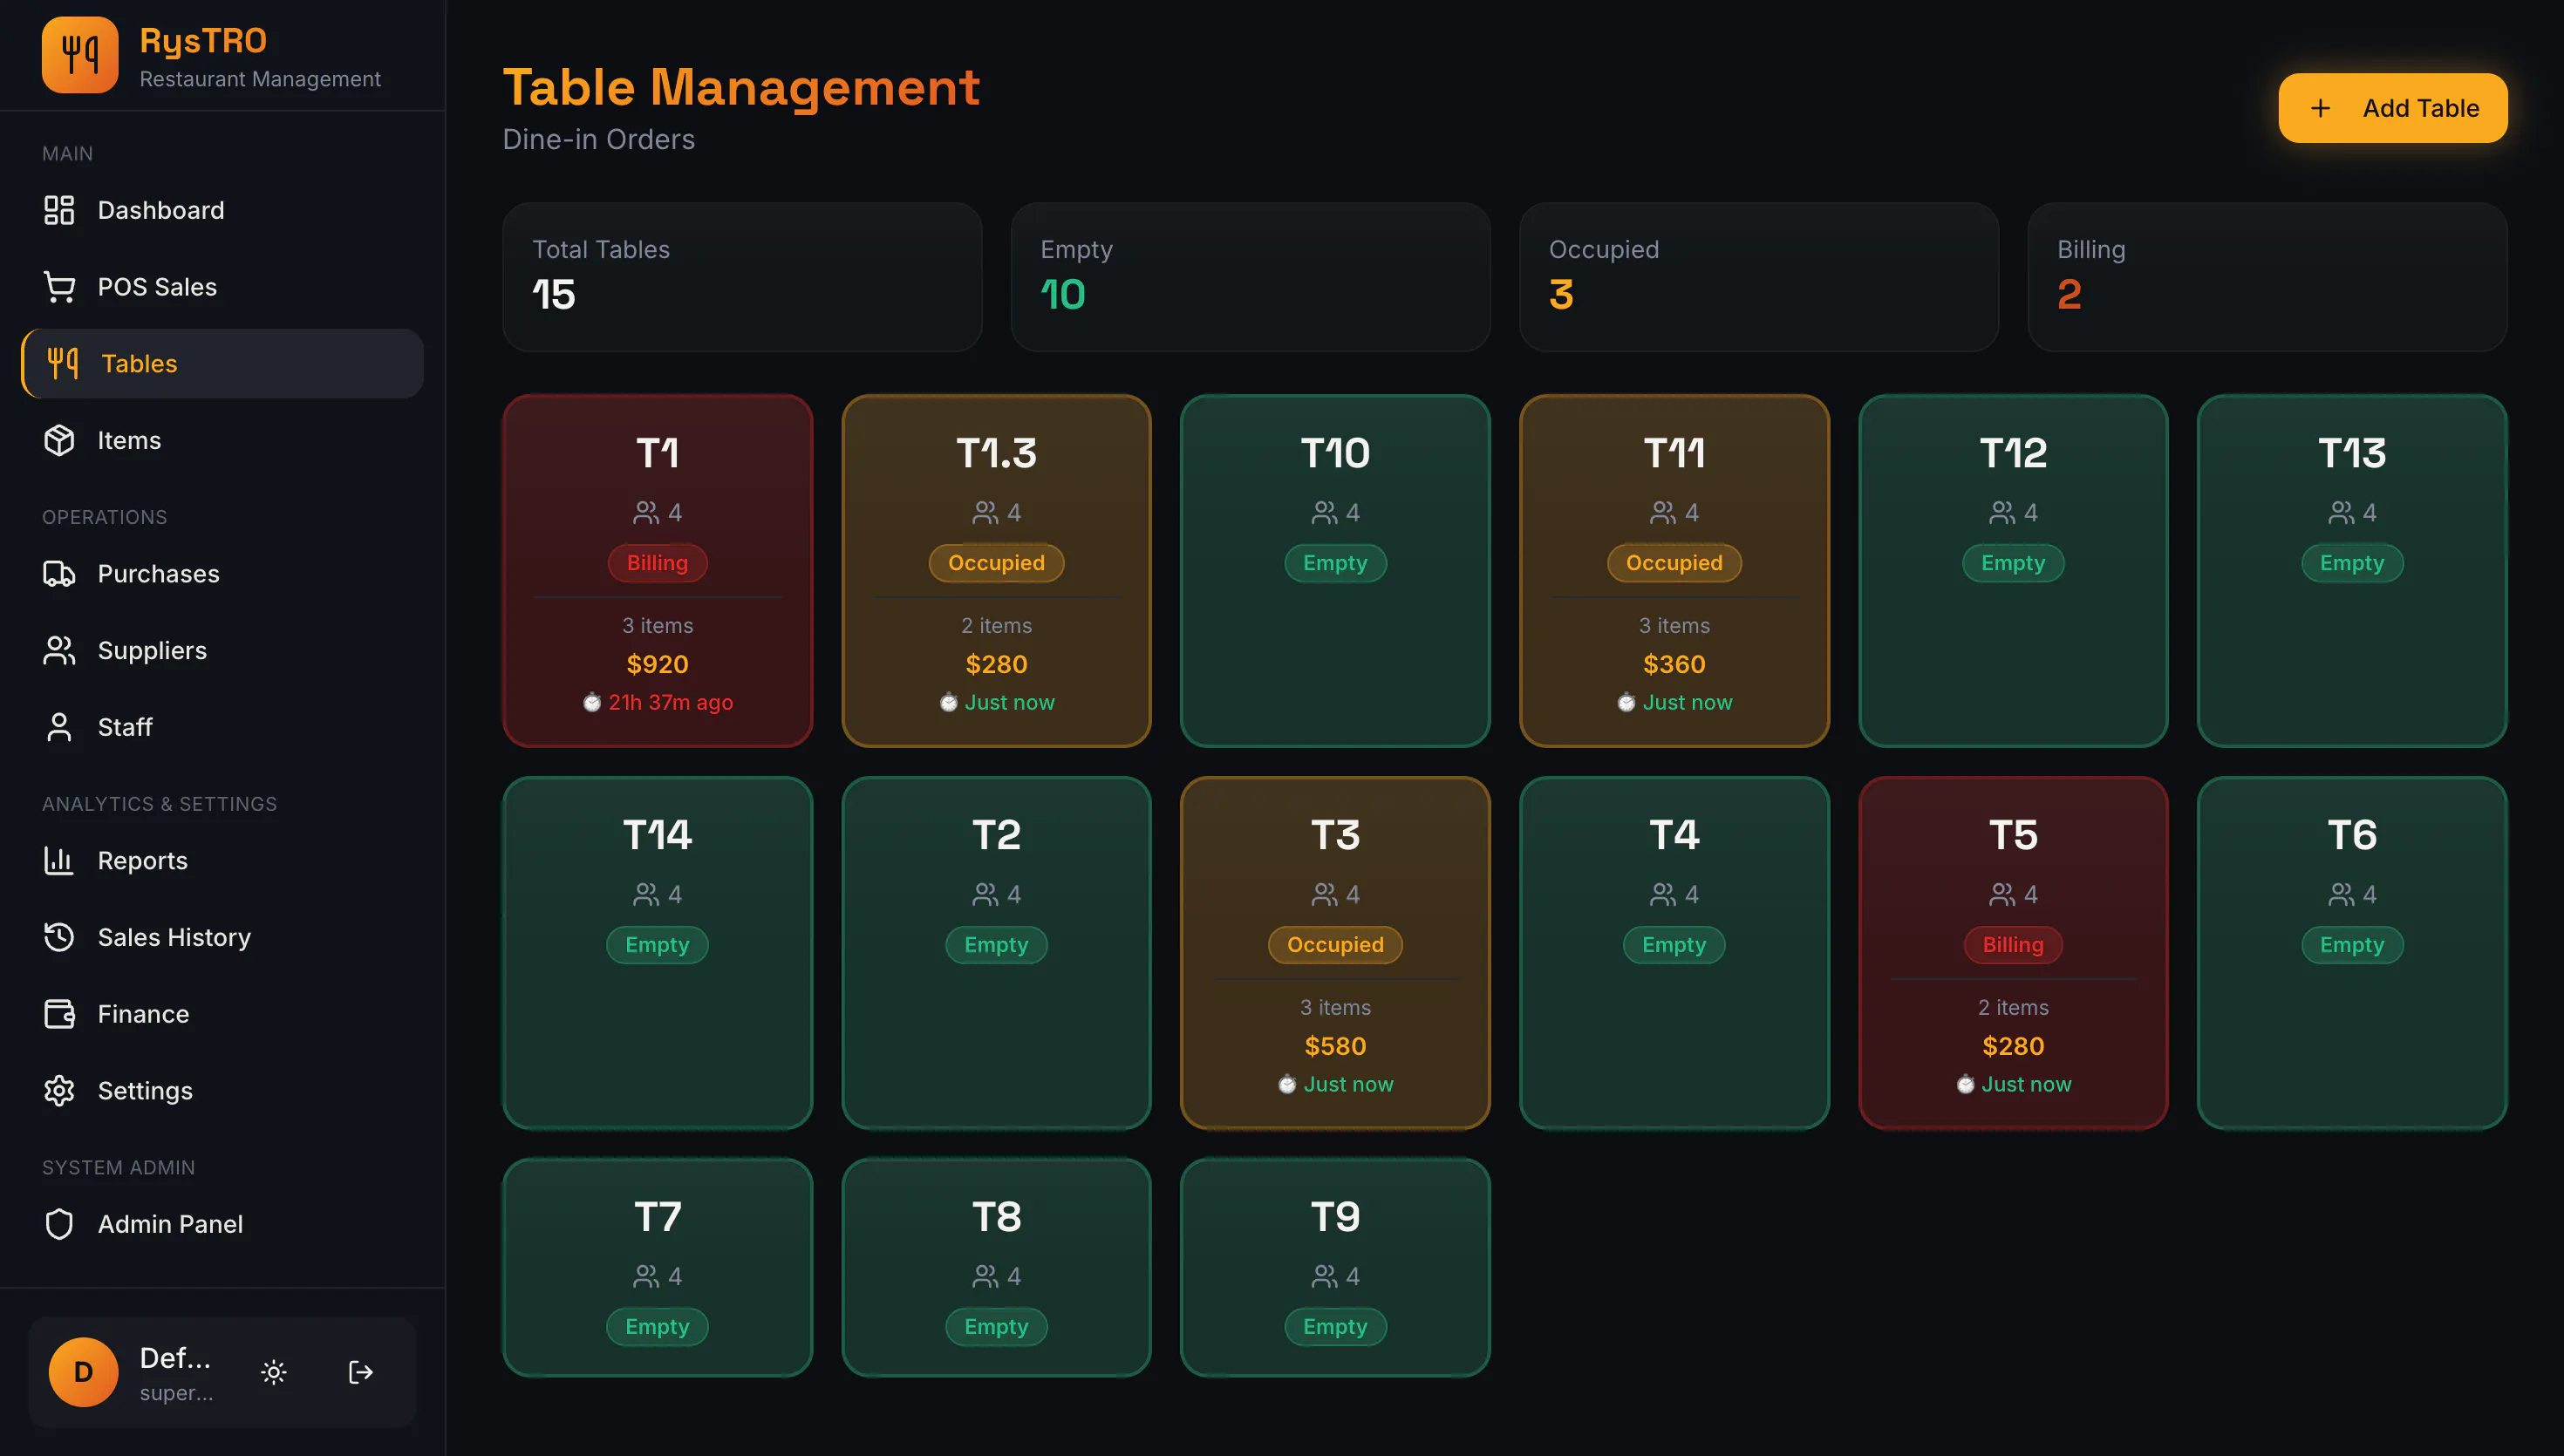Click the Finance wallet icon
Image resolution: width=2564 pixels, height=1456 pixels.
[x=59, y=1013]
